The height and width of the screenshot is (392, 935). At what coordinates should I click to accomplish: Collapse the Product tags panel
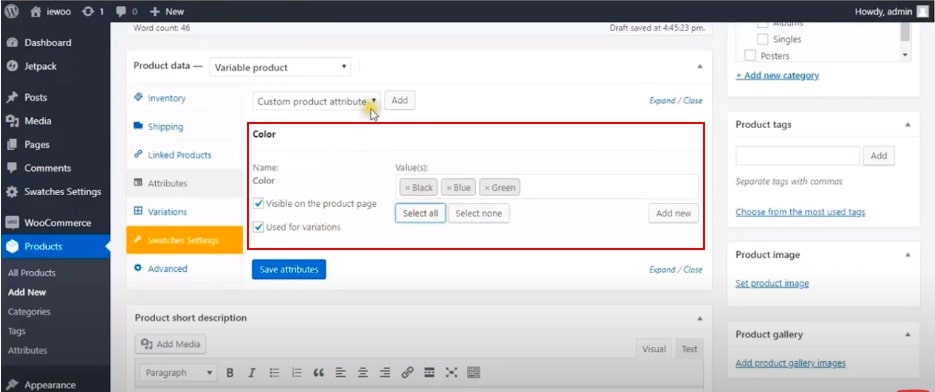click(x=908, y=125)
